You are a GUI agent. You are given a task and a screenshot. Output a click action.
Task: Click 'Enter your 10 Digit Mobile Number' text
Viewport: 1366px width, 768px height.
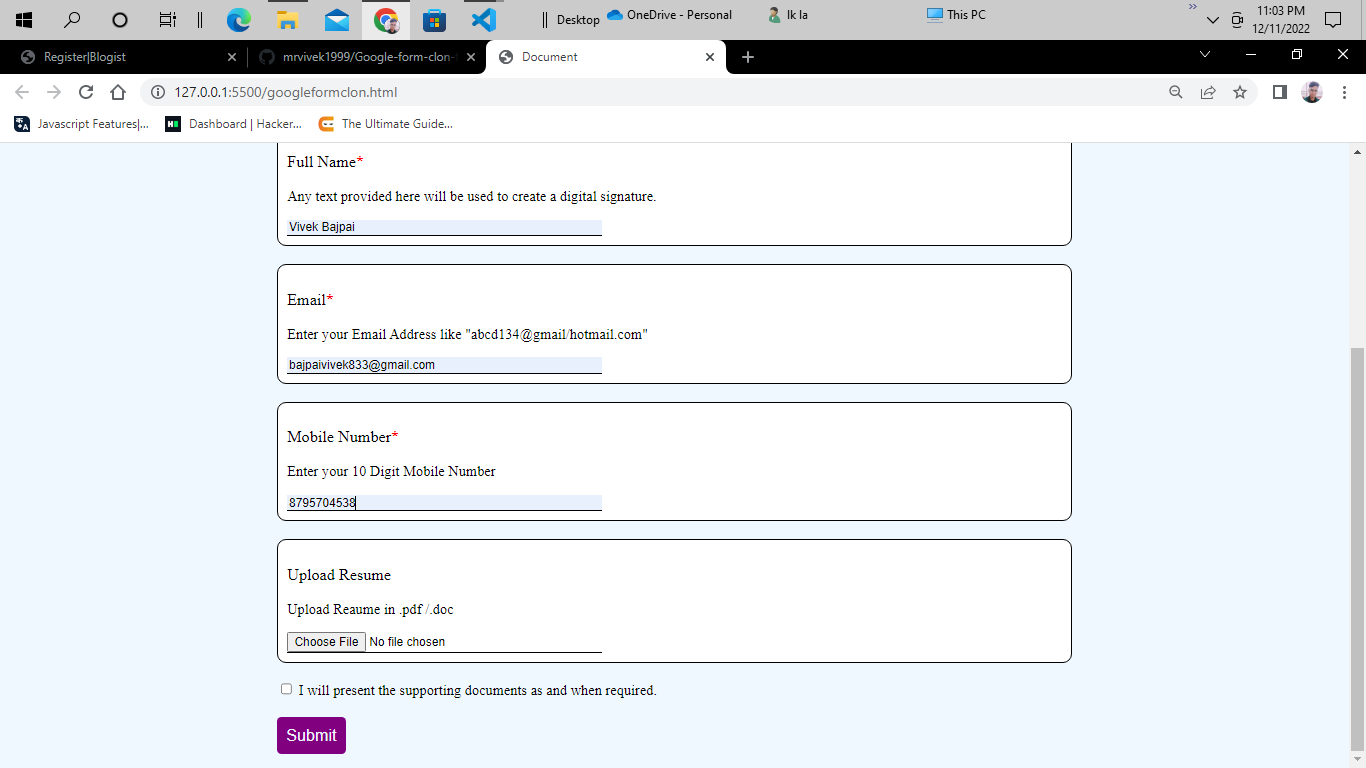(391, 471)
